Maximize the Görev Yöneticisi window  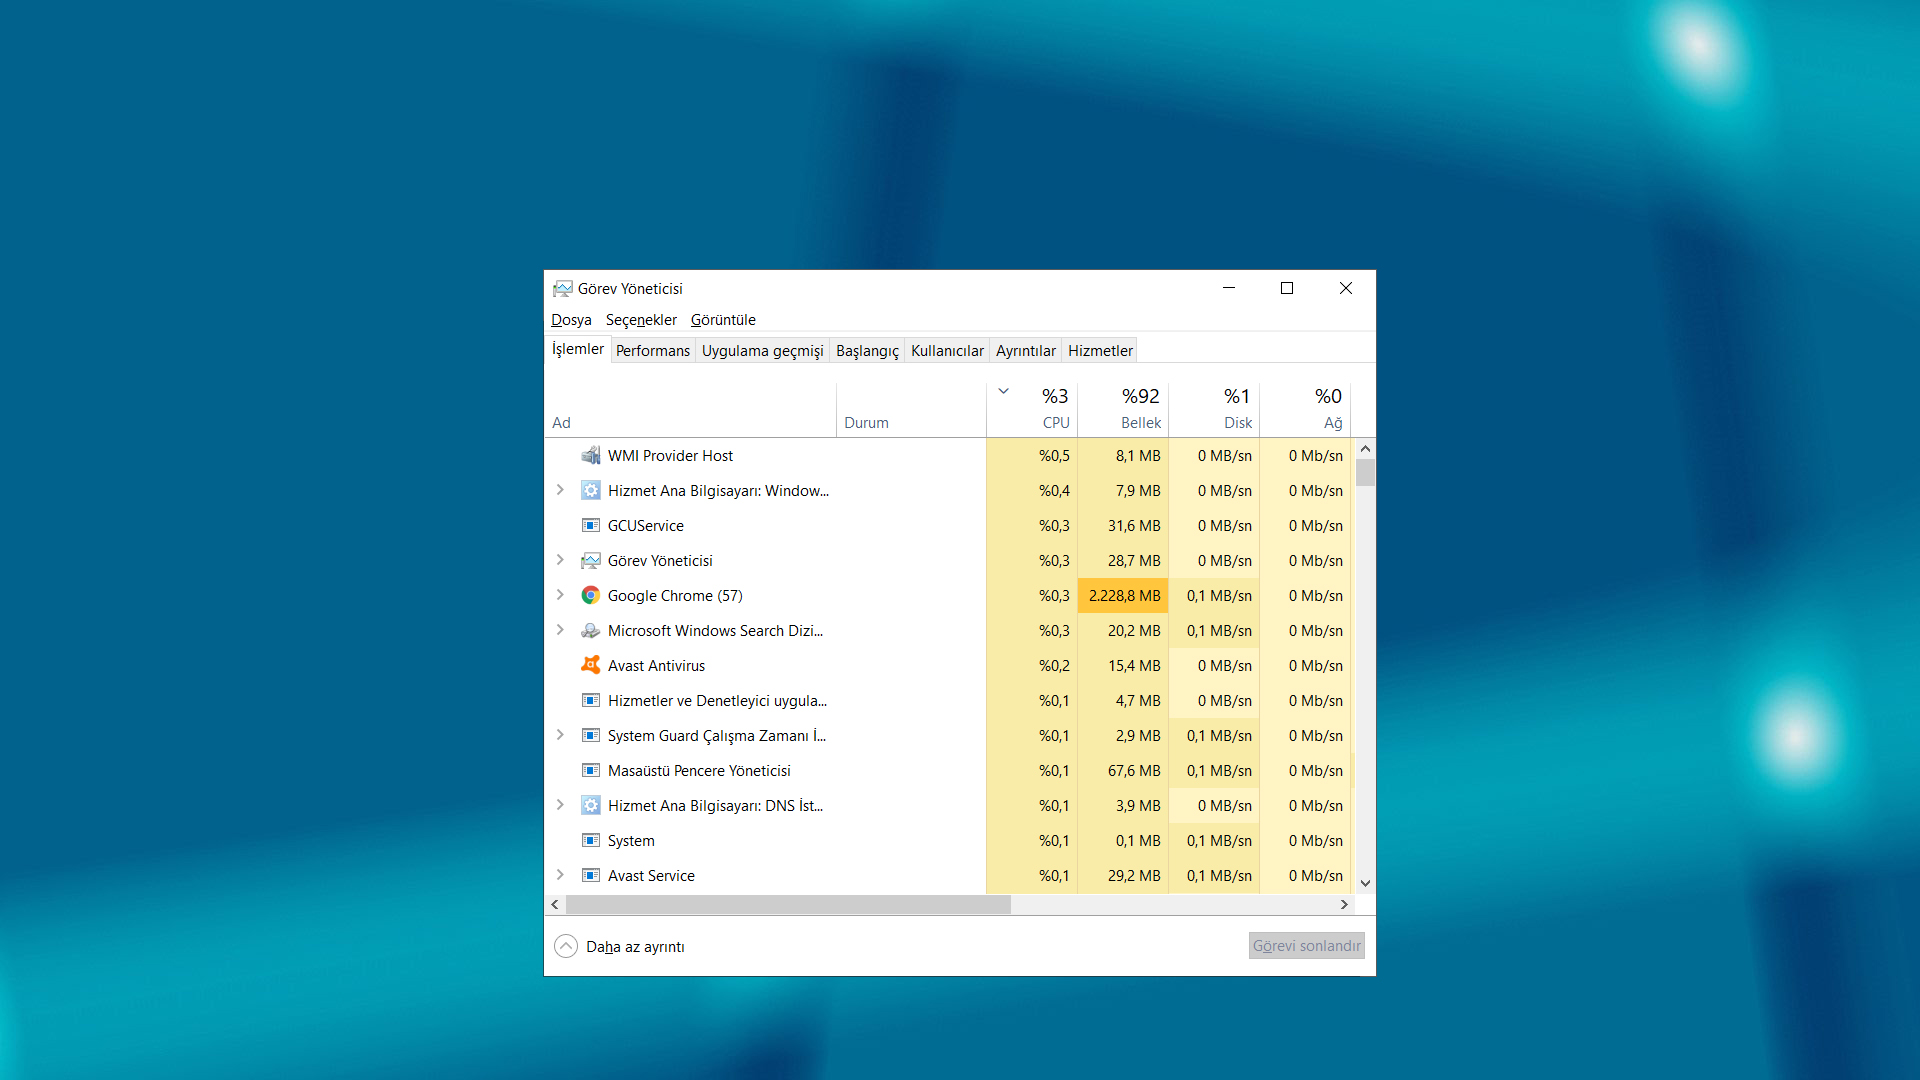click(1287, 288)
